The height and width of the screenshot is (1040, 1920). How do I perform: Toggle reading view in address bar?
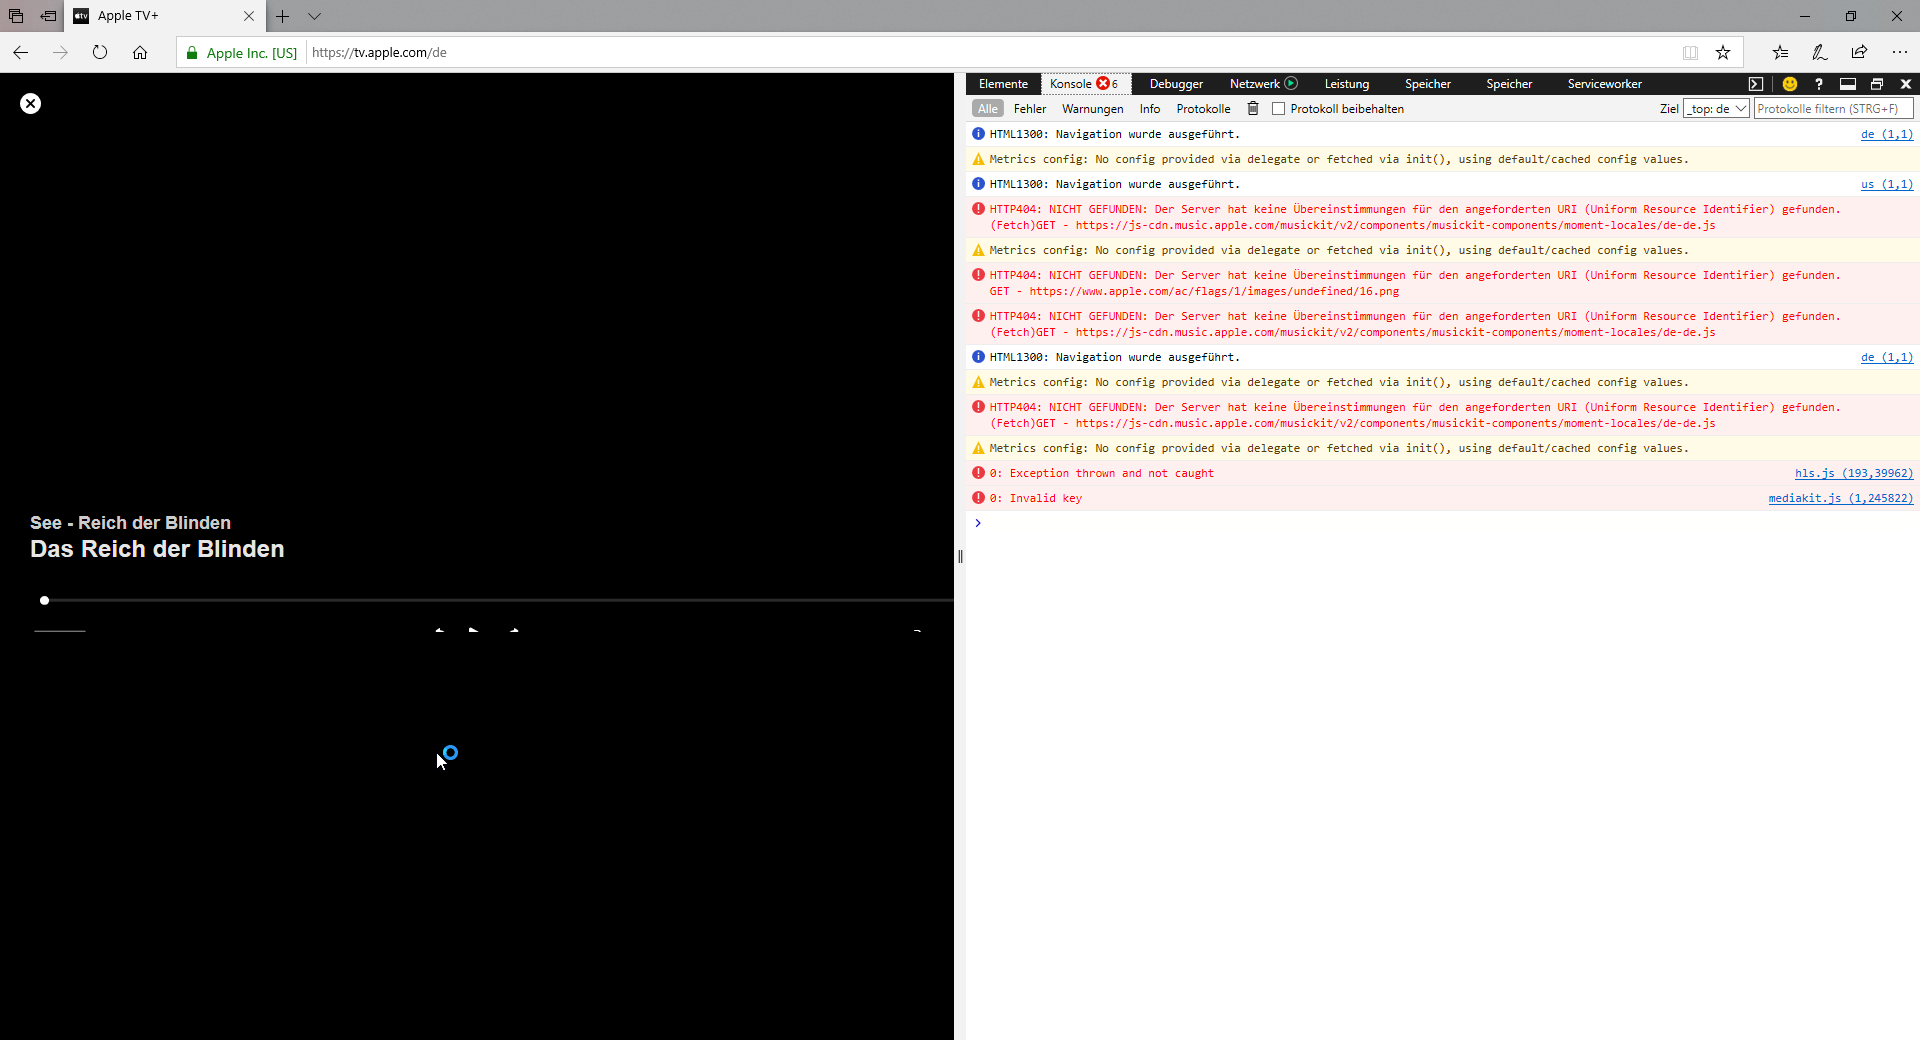(1690, 53)
